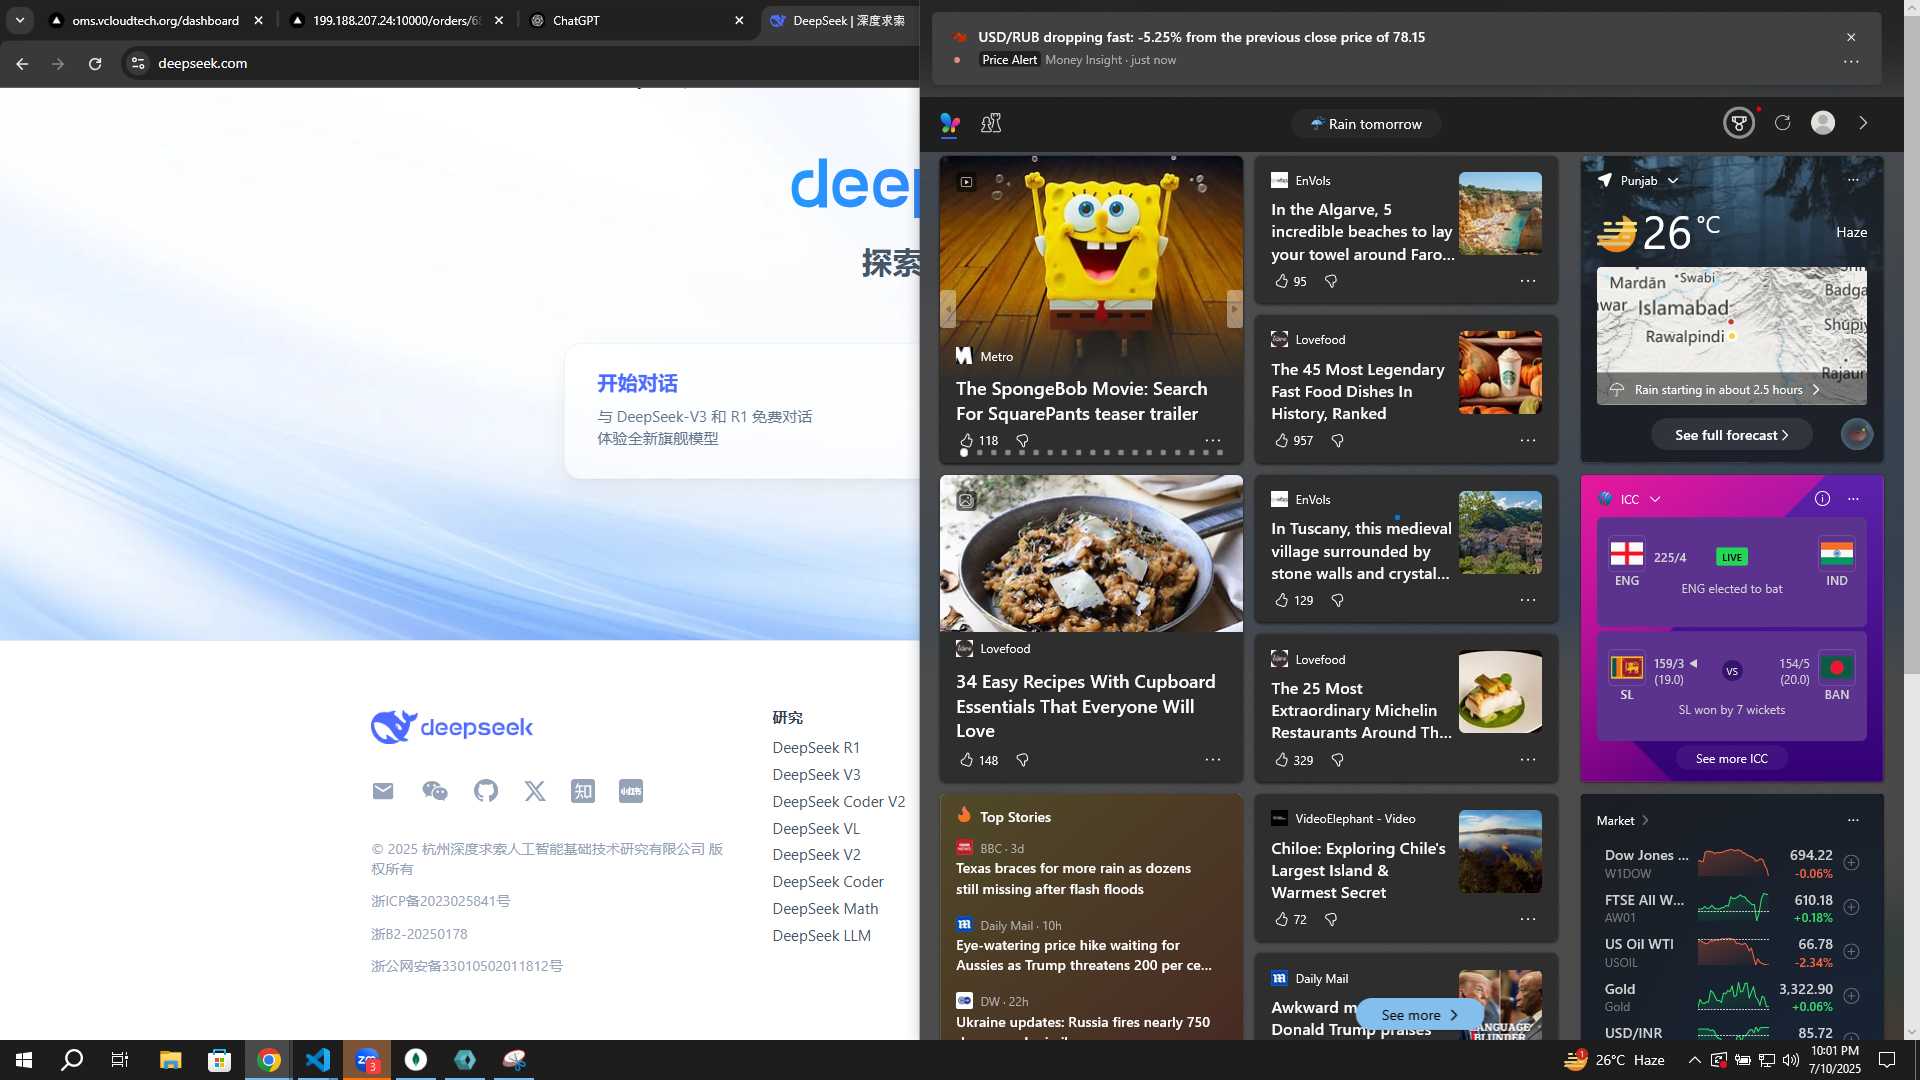Open Chrome tab search dropdown
The height and width of the screenshot is (1080, 1920).
(20, 20)
